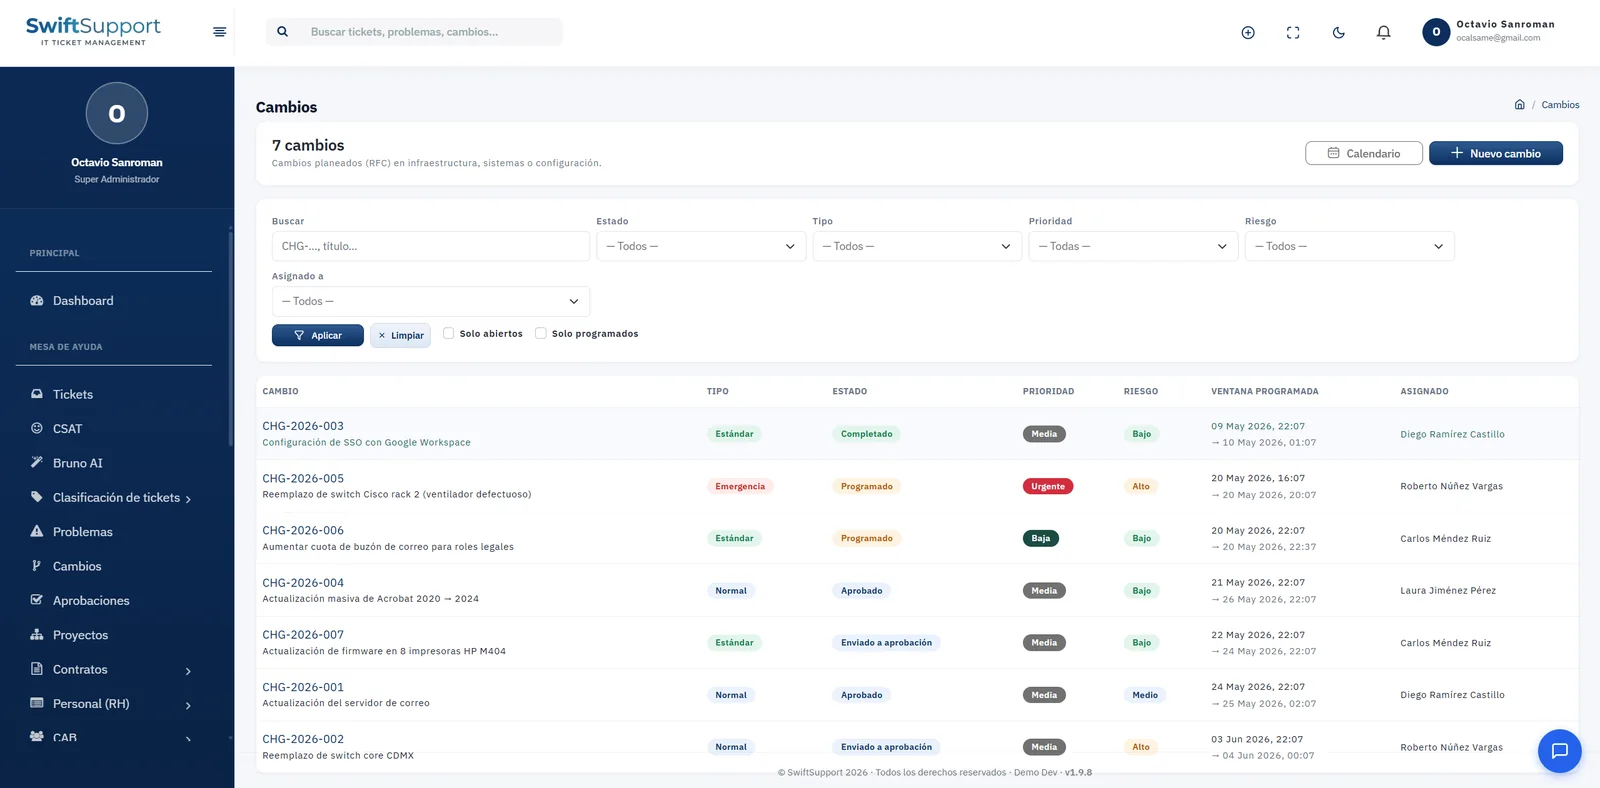
Task: Click the Urgente priority badge
Action: 1048,486
